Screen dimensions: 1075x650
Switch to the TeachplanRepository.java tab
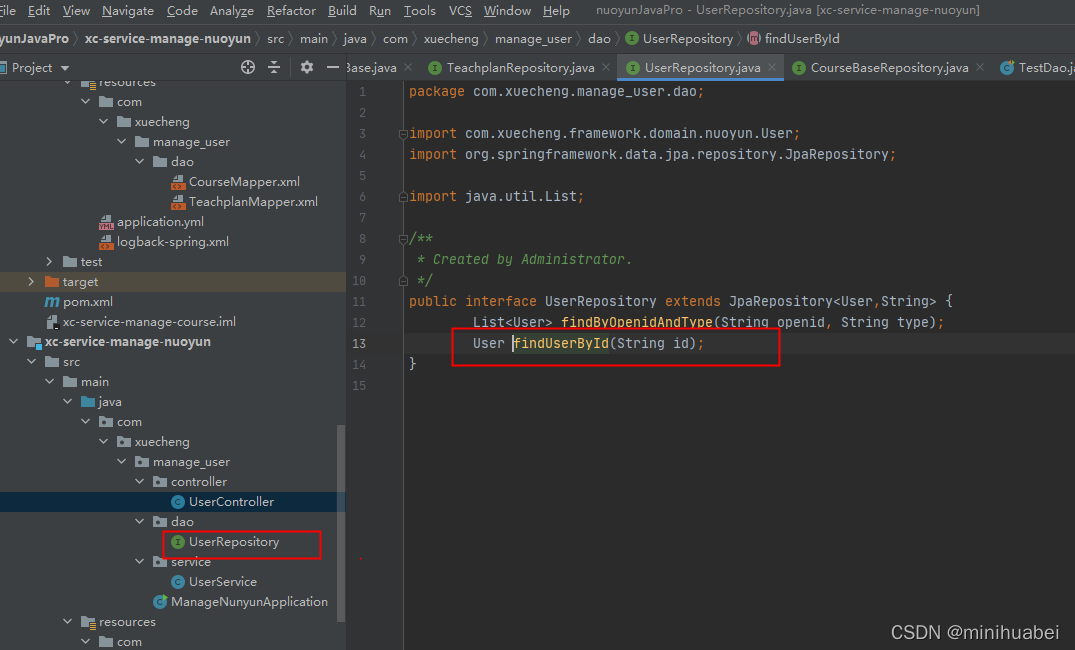click(x=520, y=68)
